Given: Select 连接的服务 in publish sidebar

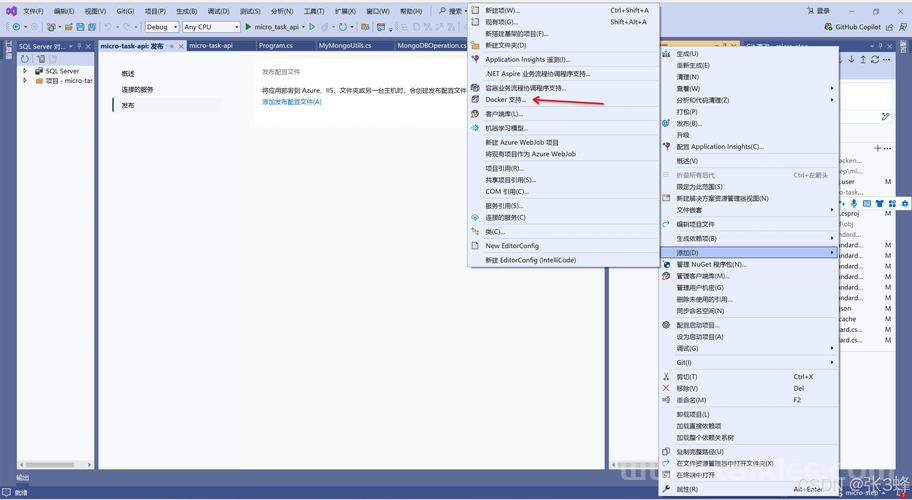Looking at the screenshot, I should click(137, 90).
